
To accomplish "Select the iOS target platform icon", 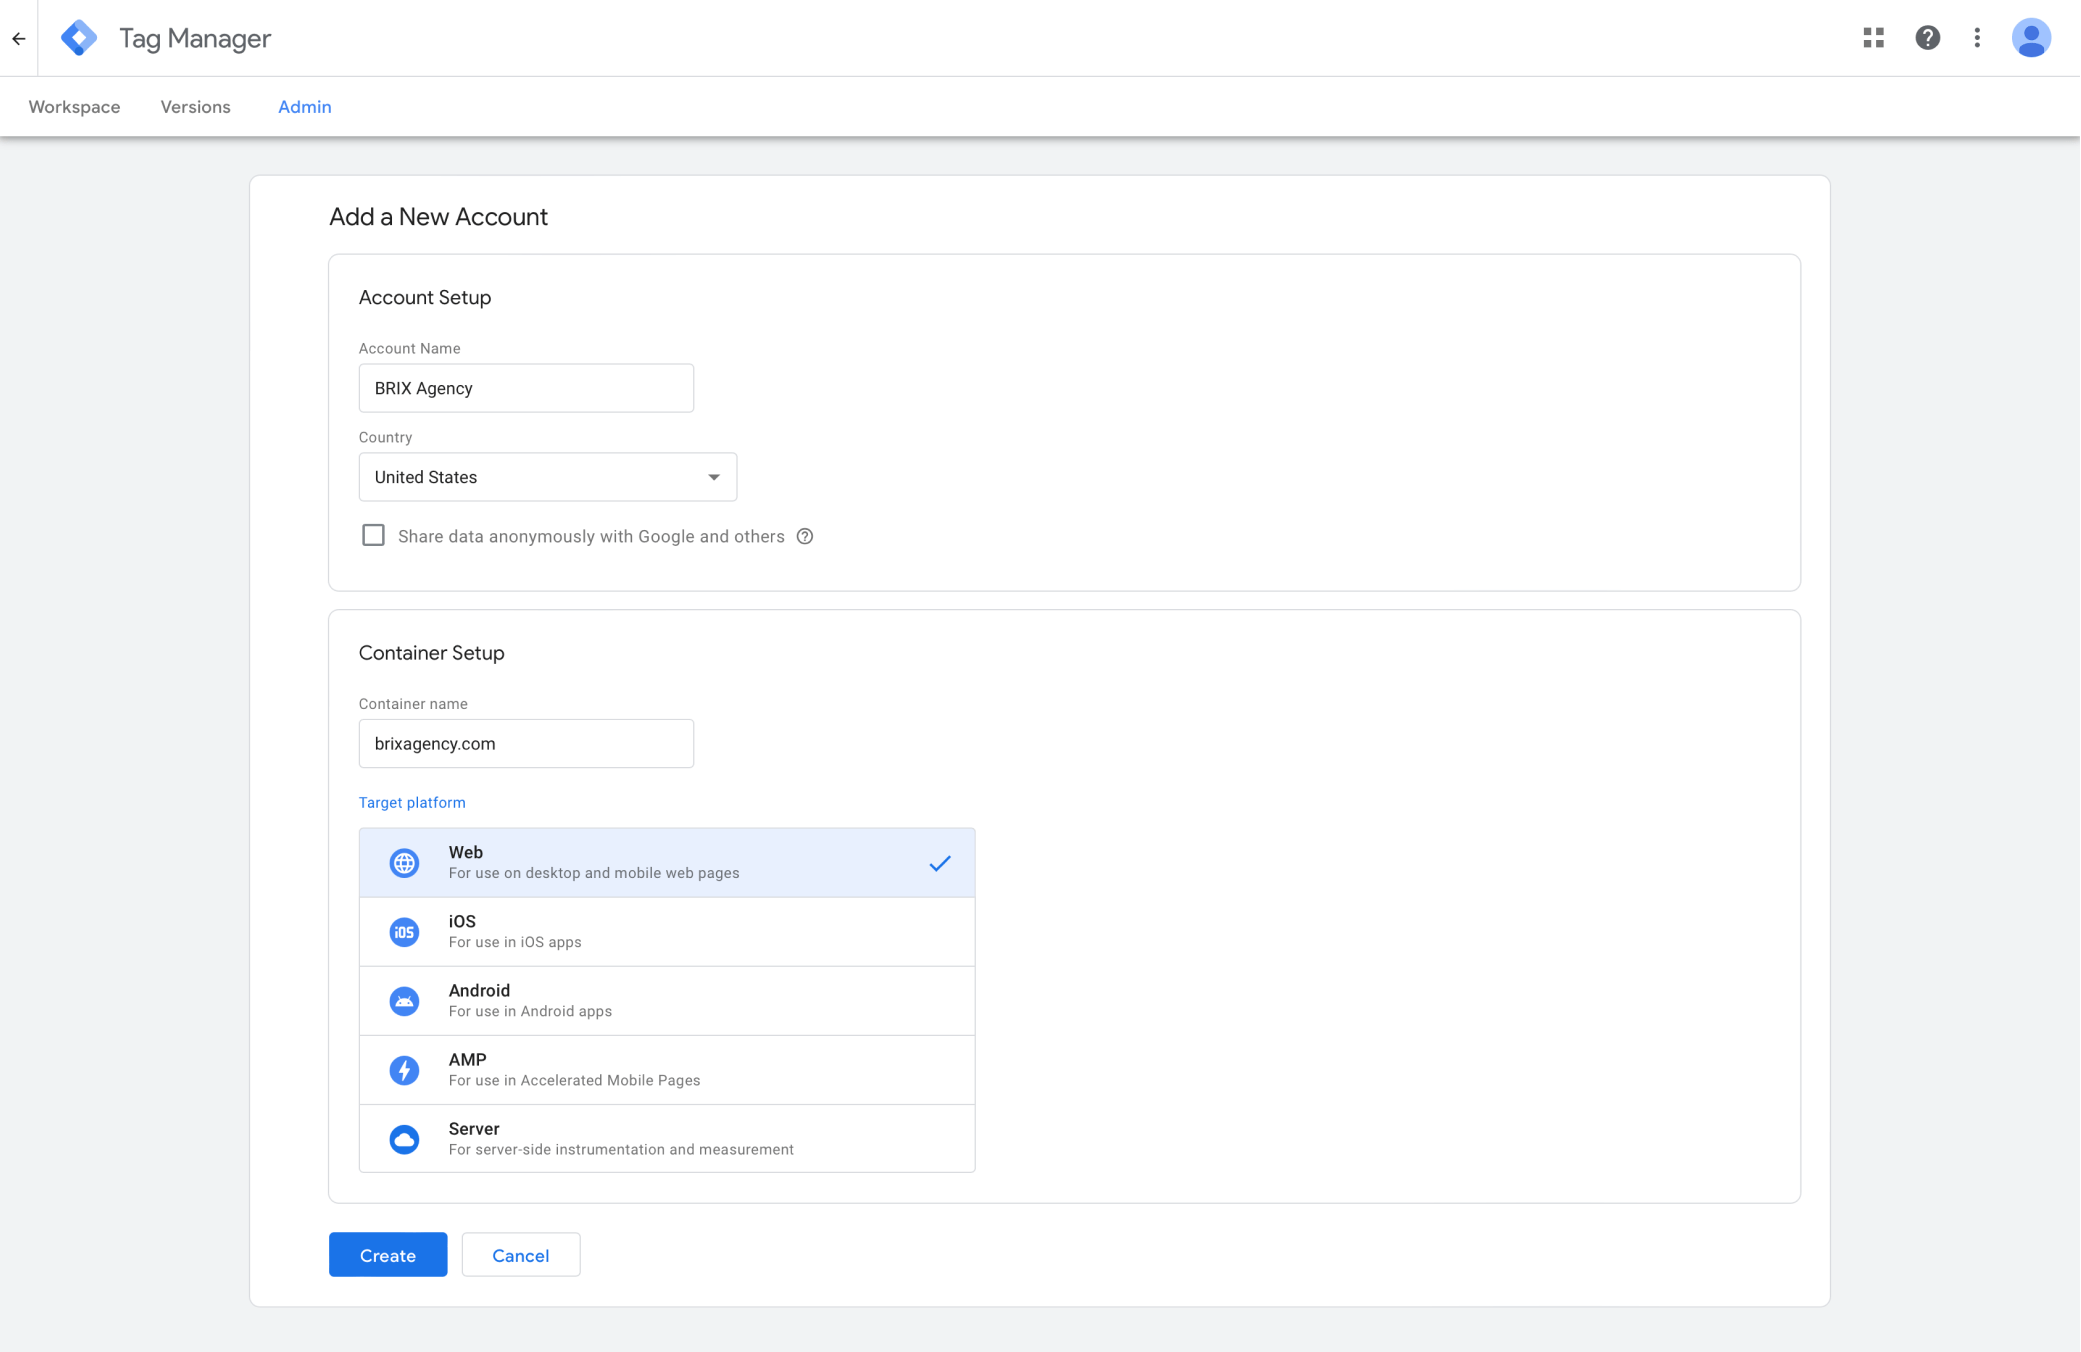I will coord(405,930).
